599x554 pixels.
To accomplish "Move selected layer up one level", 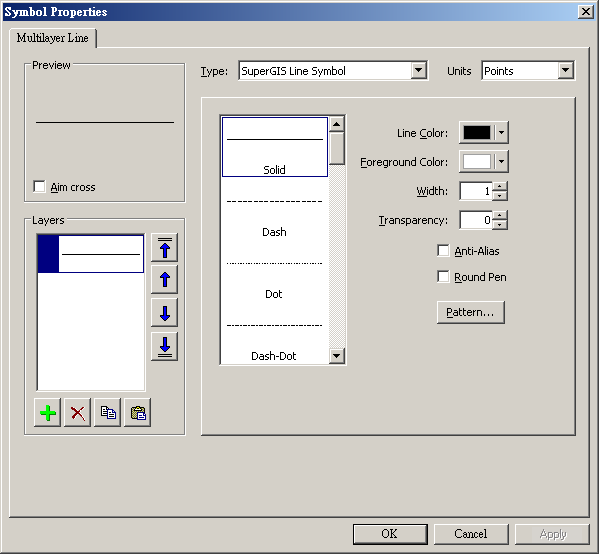I will click(164, 280).
